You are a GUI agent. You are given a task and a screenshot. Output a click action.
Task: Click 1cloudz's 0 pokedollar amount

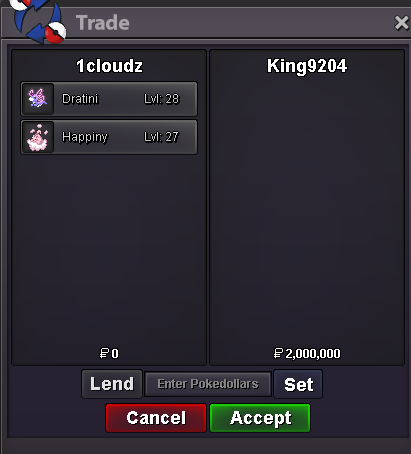[109, 353]
